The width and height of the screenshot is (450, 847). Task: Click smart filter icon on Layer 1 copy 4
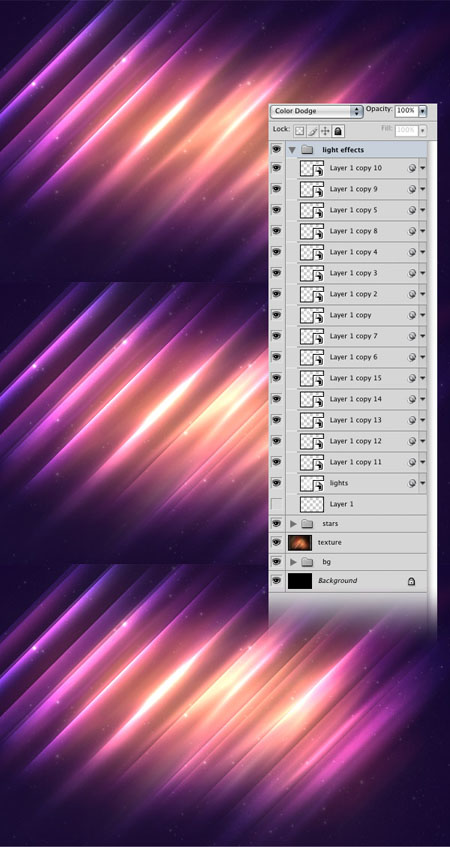pyautogui.click(x=412, y=252)
